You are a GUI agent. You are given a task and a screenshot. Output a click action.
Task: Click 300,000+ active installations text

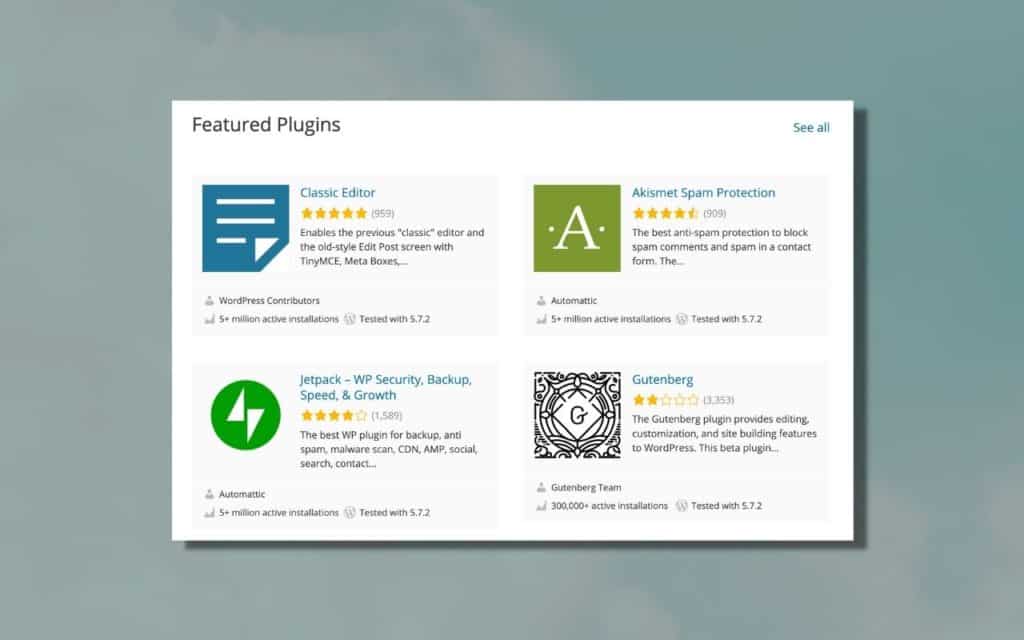609,505
